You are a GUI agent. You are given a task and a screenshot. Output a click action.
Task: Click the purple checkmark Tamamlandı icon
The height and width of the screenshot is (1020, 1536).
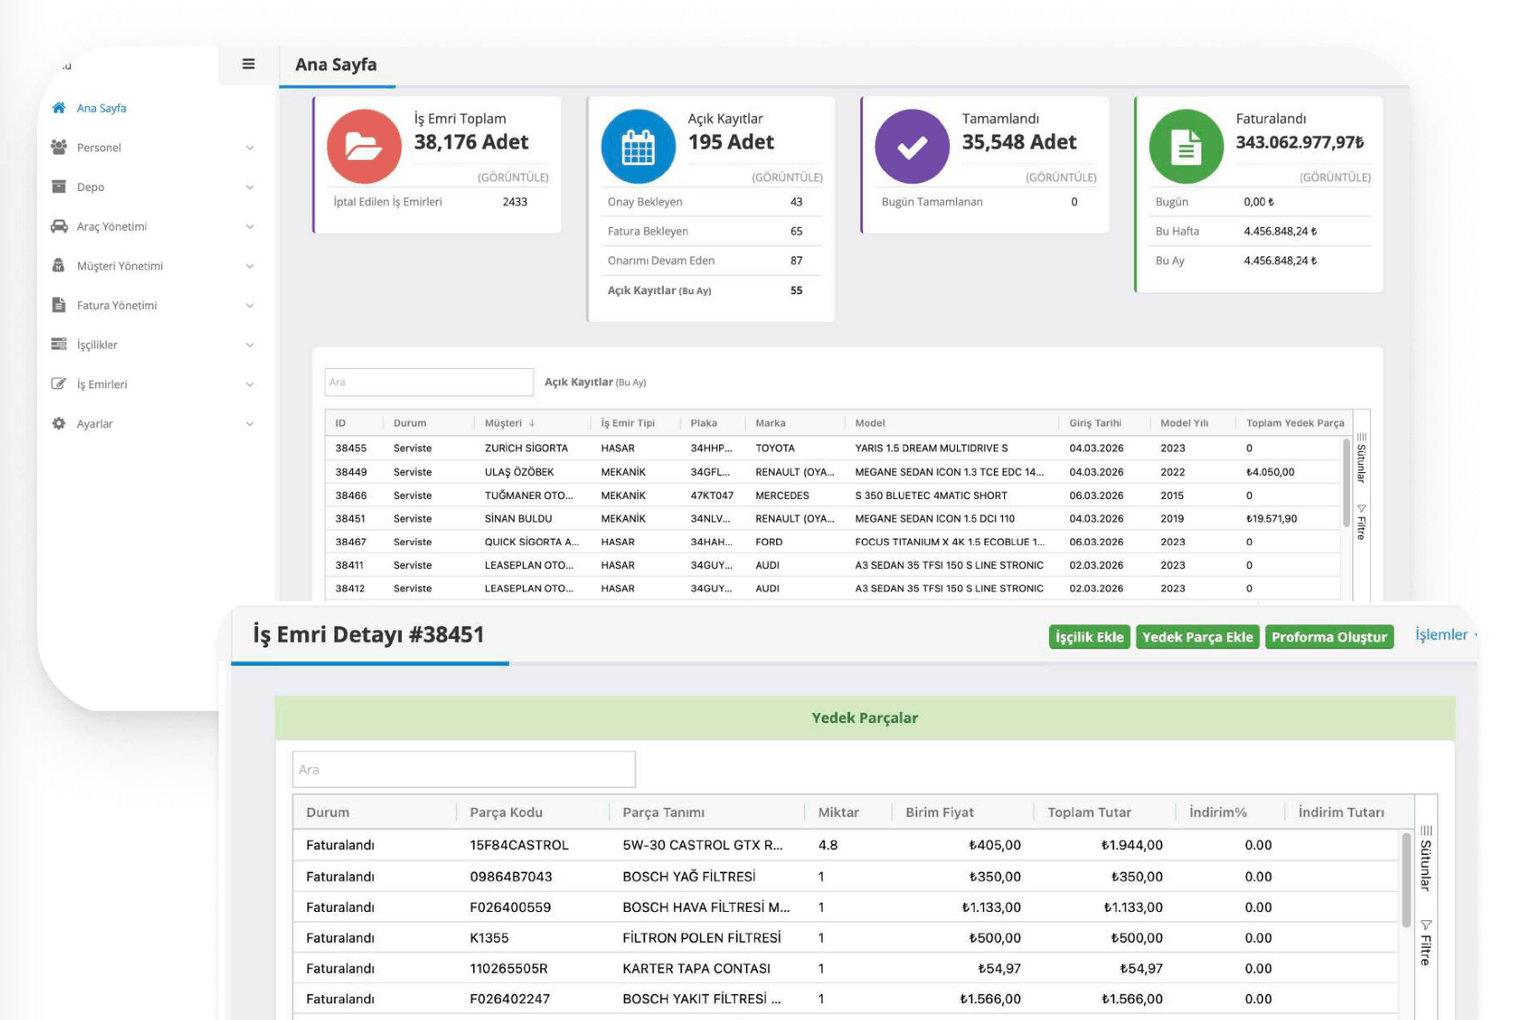(x=912, y=146)
